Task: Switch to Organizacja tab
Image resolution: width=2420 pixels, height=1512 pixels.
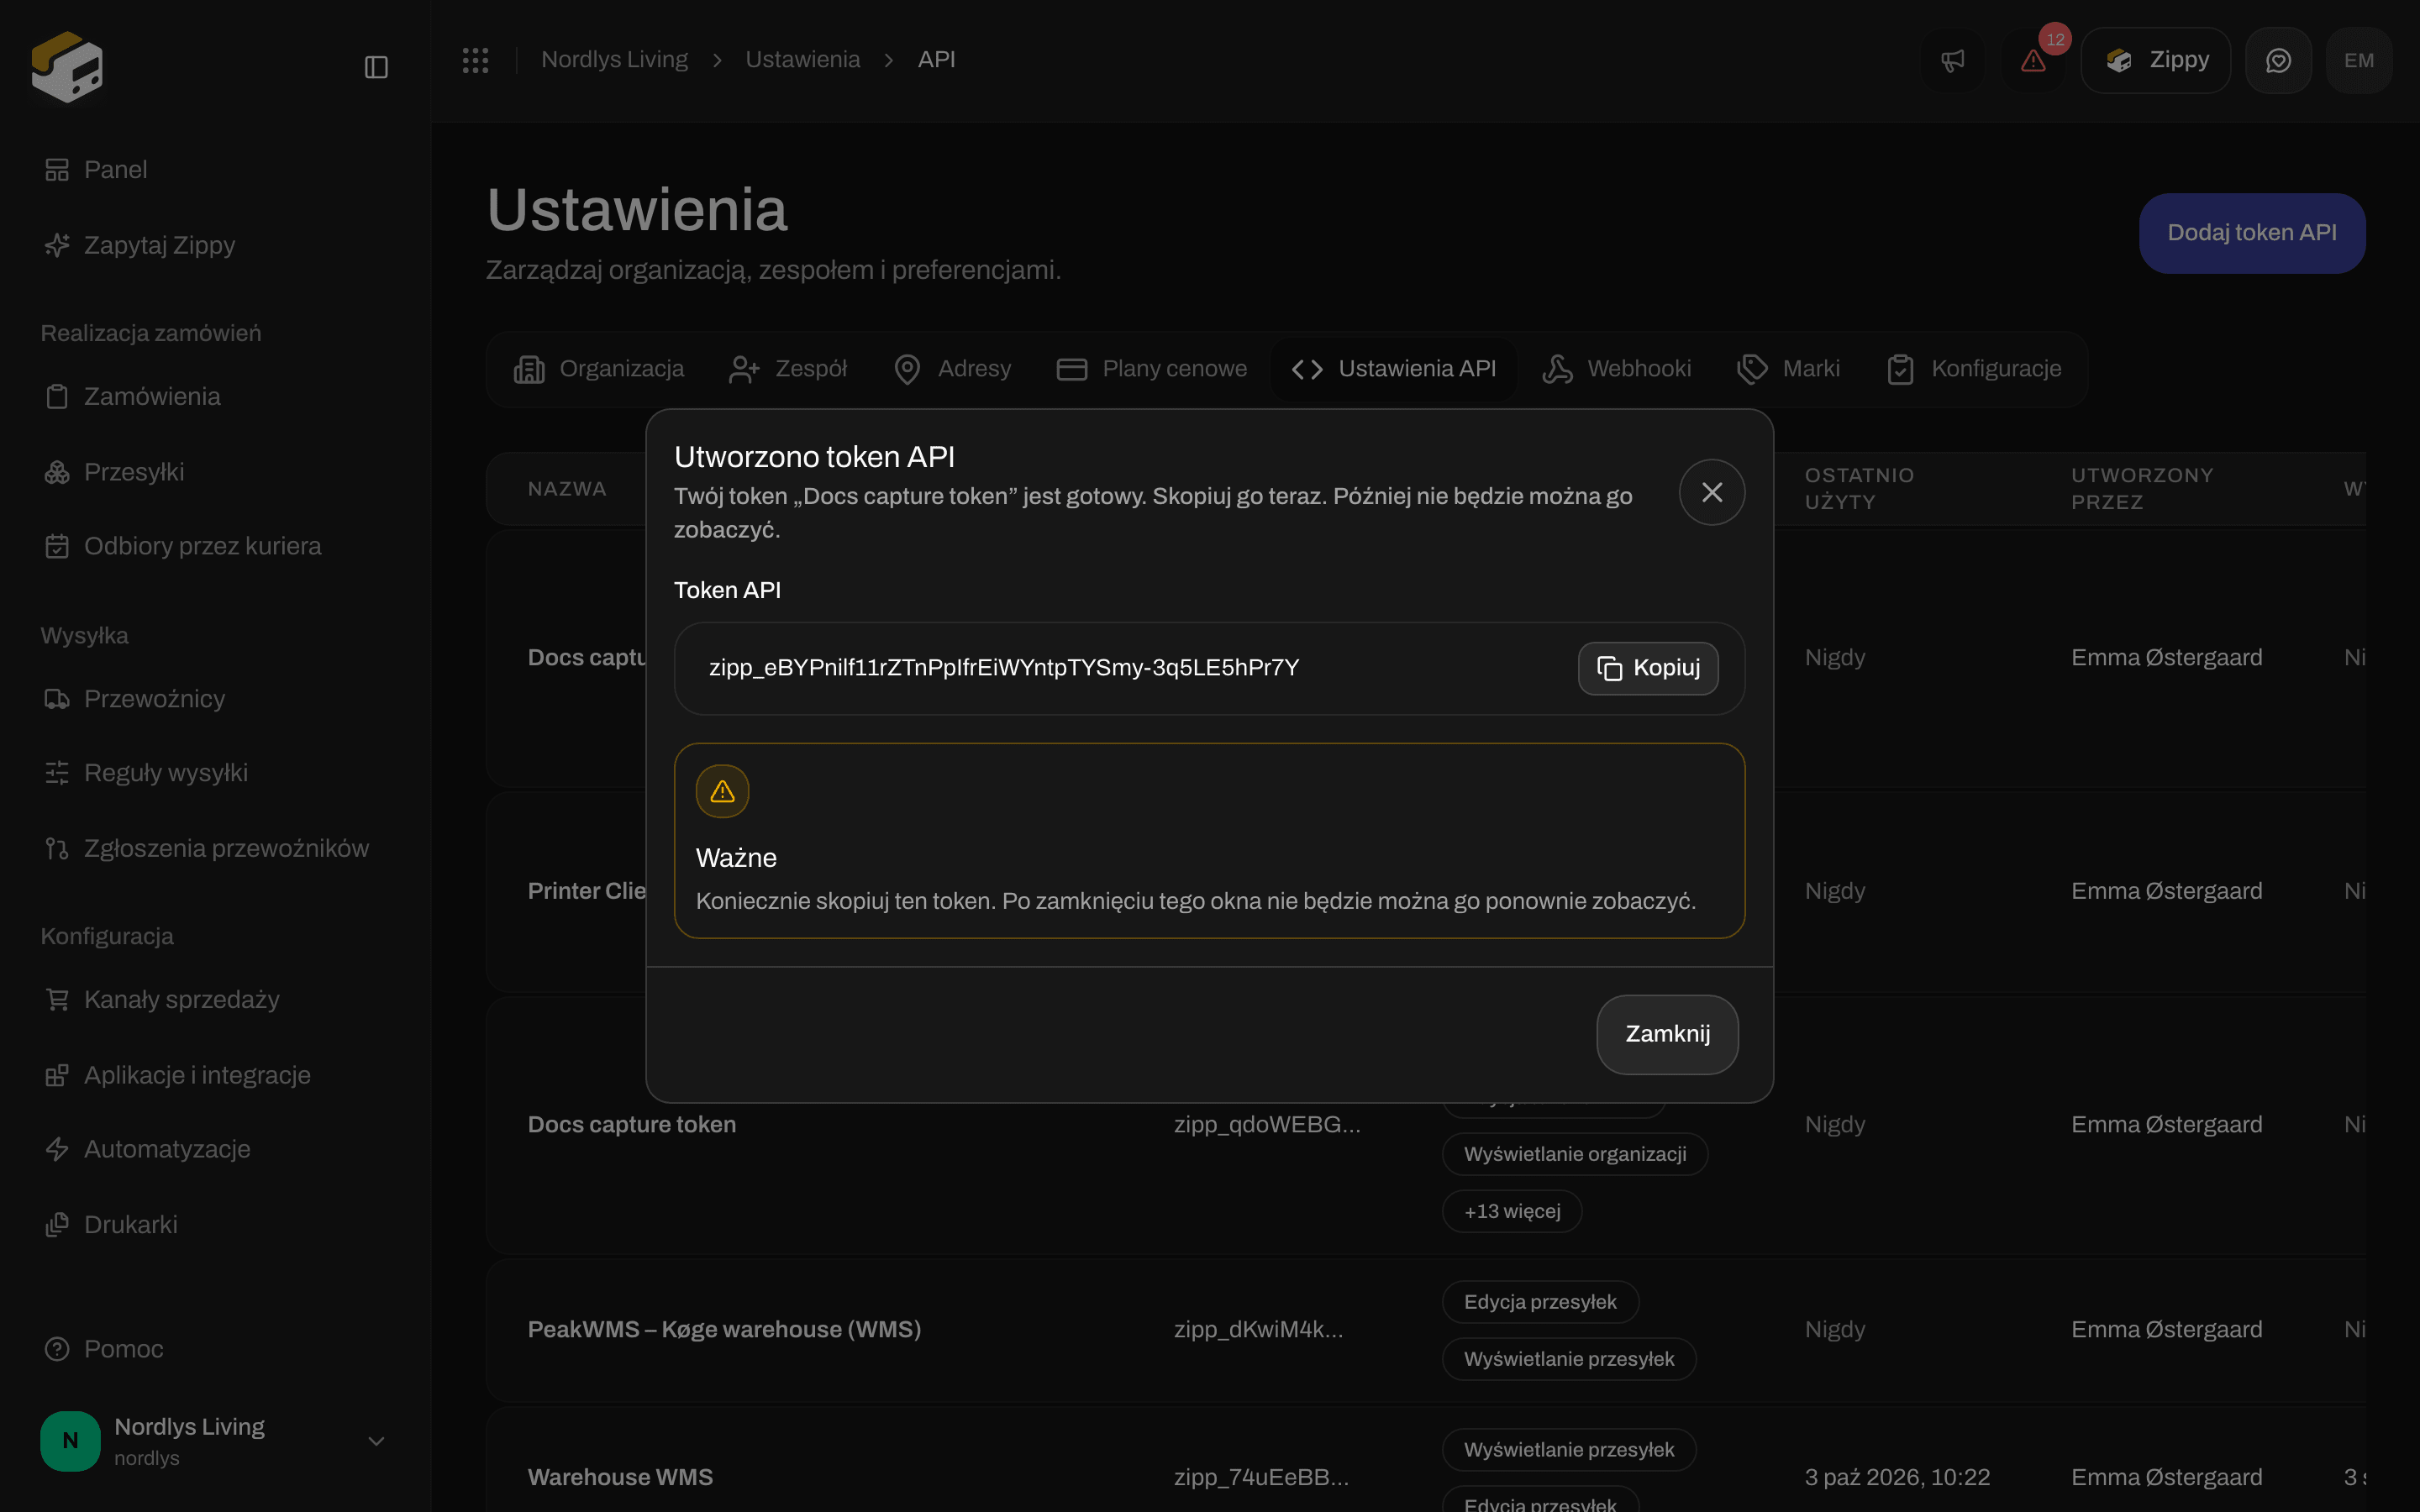Action: 599,369
